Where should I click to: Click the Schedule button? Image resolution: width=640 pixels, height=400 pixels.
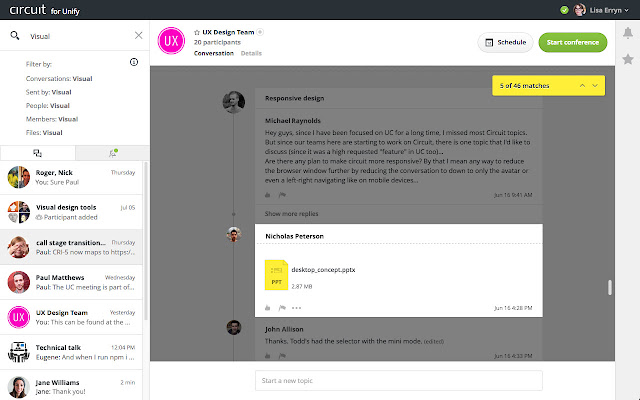[x=505, y=43]
